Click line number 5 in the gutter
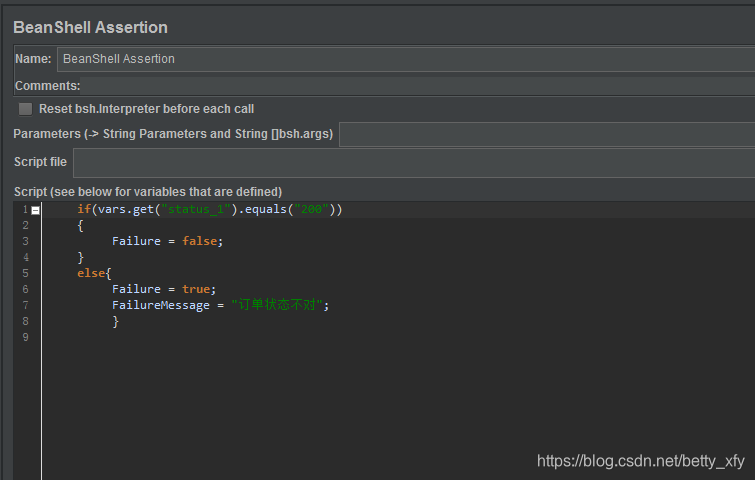 [x=26, y=273]
